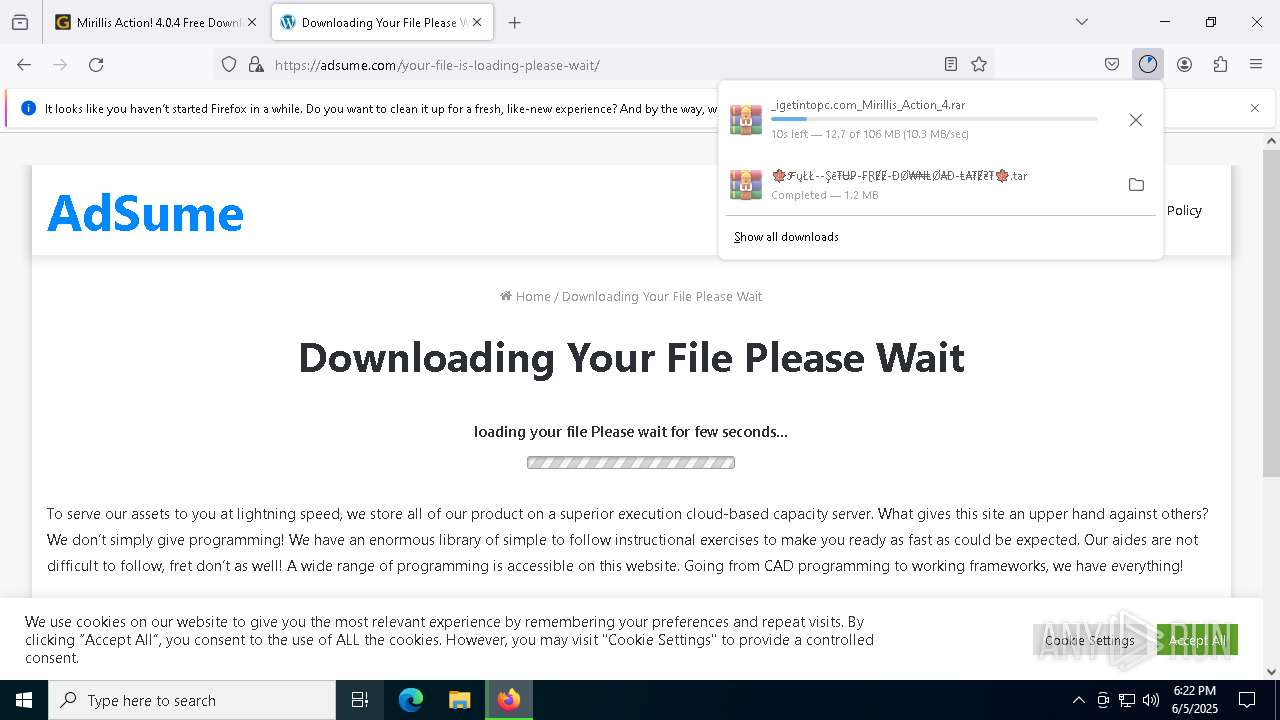Open a new tab
The height and width of the screenshot is (720, 1280).
(515, 22)
